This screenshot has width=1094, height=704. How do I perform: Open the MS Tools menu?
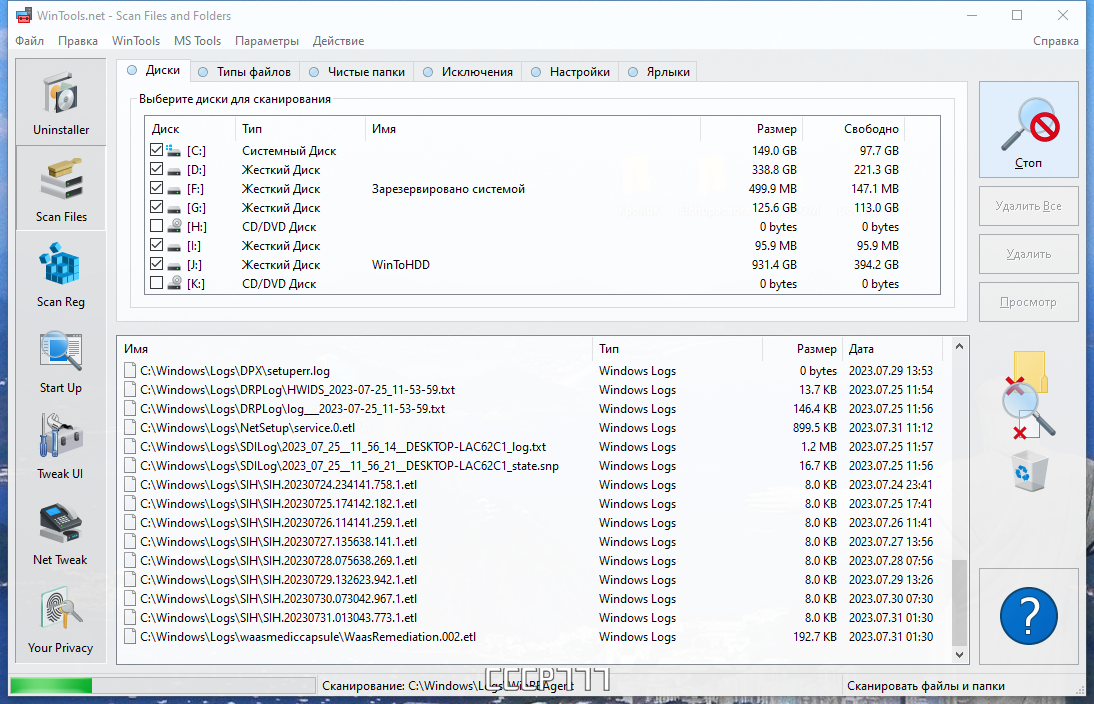coord(197,41)
